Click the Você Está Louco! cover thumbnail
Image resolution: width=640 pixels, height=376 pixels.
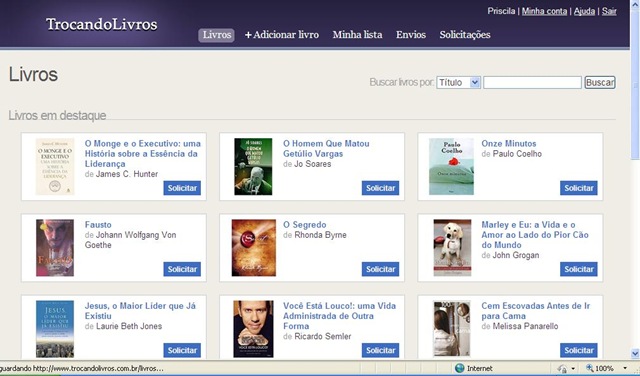(253, 329)
